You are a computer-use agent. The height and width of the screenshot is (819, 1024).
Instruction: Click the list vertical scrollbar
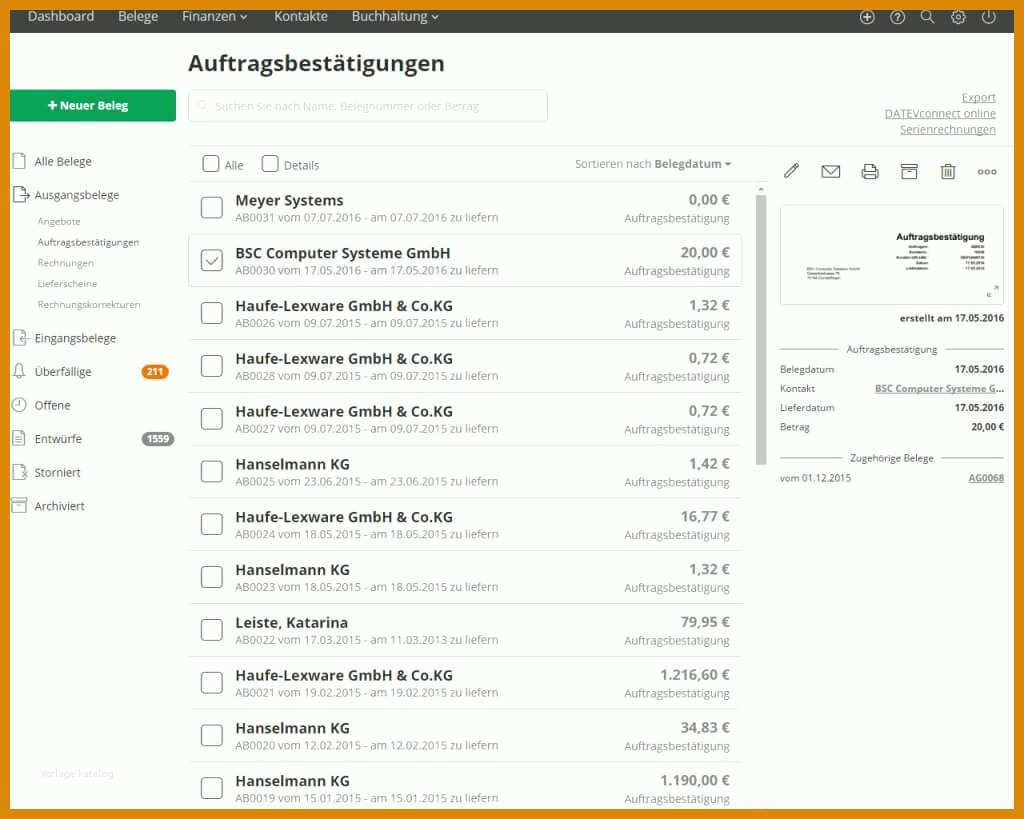coord(761,330)
